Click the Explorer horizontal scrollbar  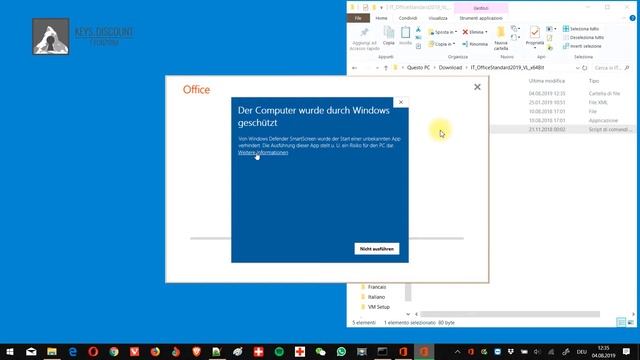(510, 314)
